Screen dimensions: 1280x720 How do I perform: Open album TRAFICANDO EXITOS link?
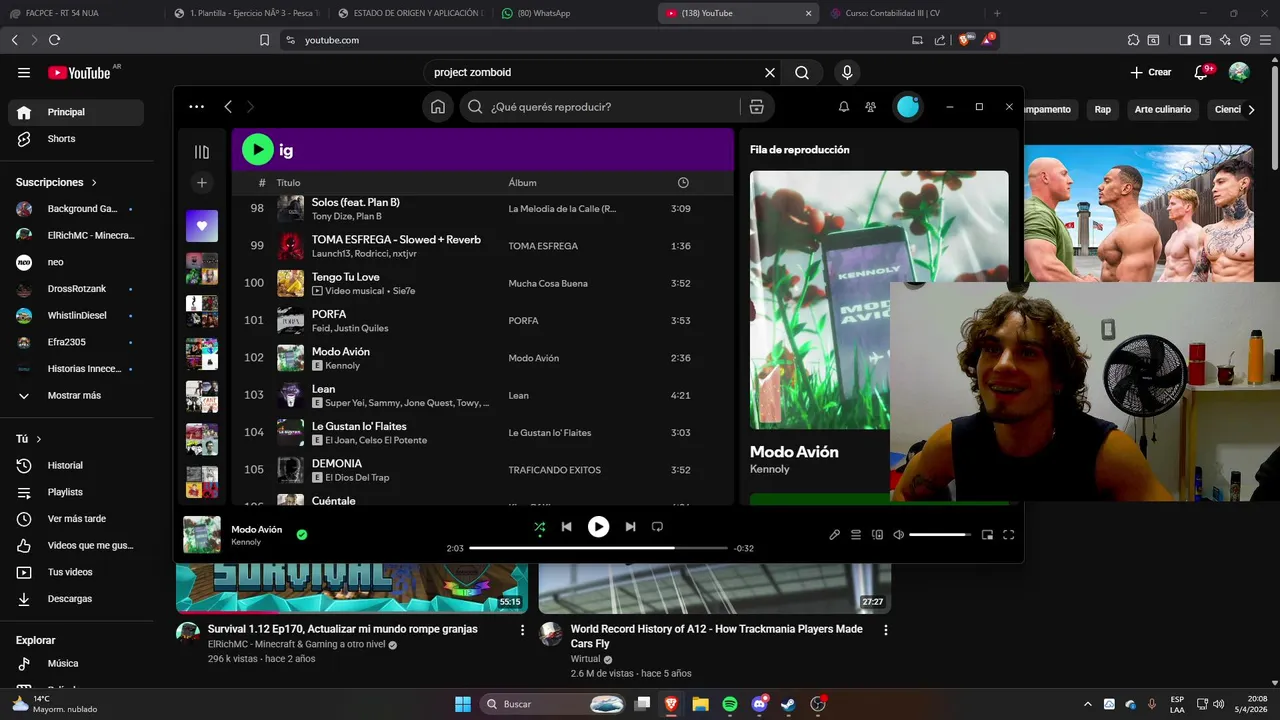554,470
